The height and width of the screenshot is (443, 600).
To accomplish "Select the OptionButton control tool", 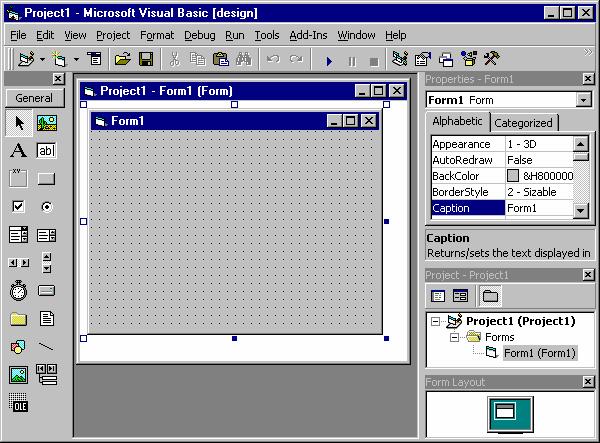I will coord(47,207).
